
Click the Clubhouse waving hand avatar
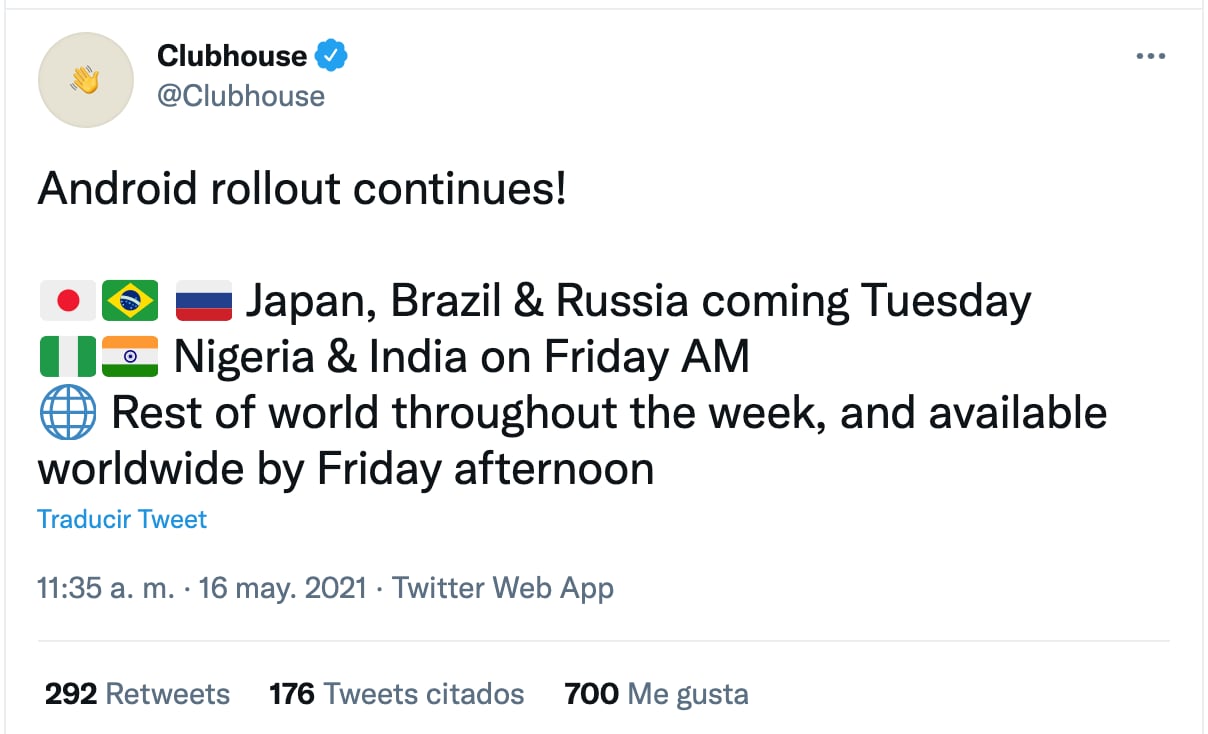coord(86,80)
